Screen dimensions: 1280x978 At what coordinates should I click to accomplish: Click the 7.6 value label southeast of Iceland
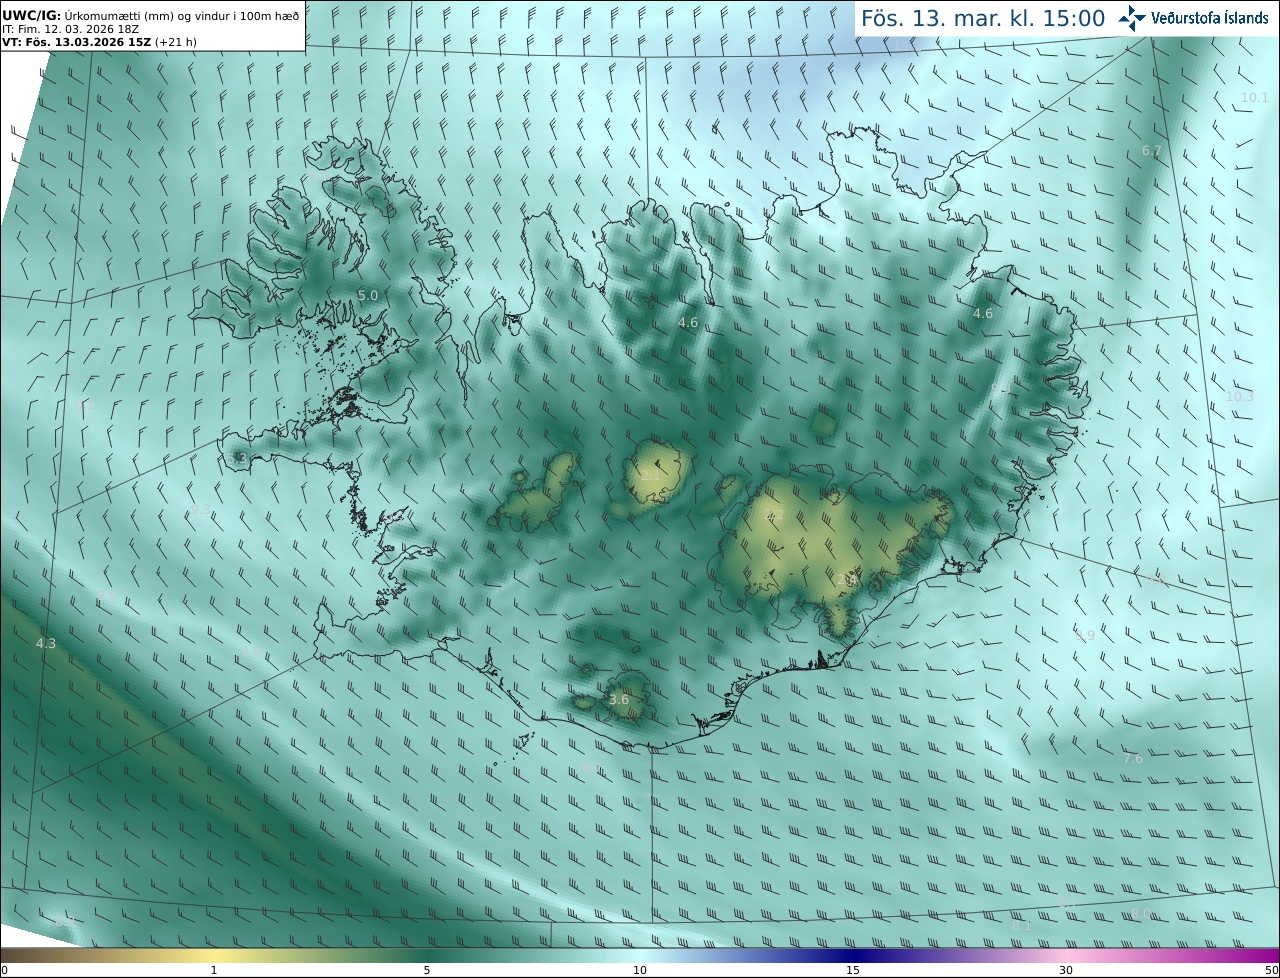1132,759
